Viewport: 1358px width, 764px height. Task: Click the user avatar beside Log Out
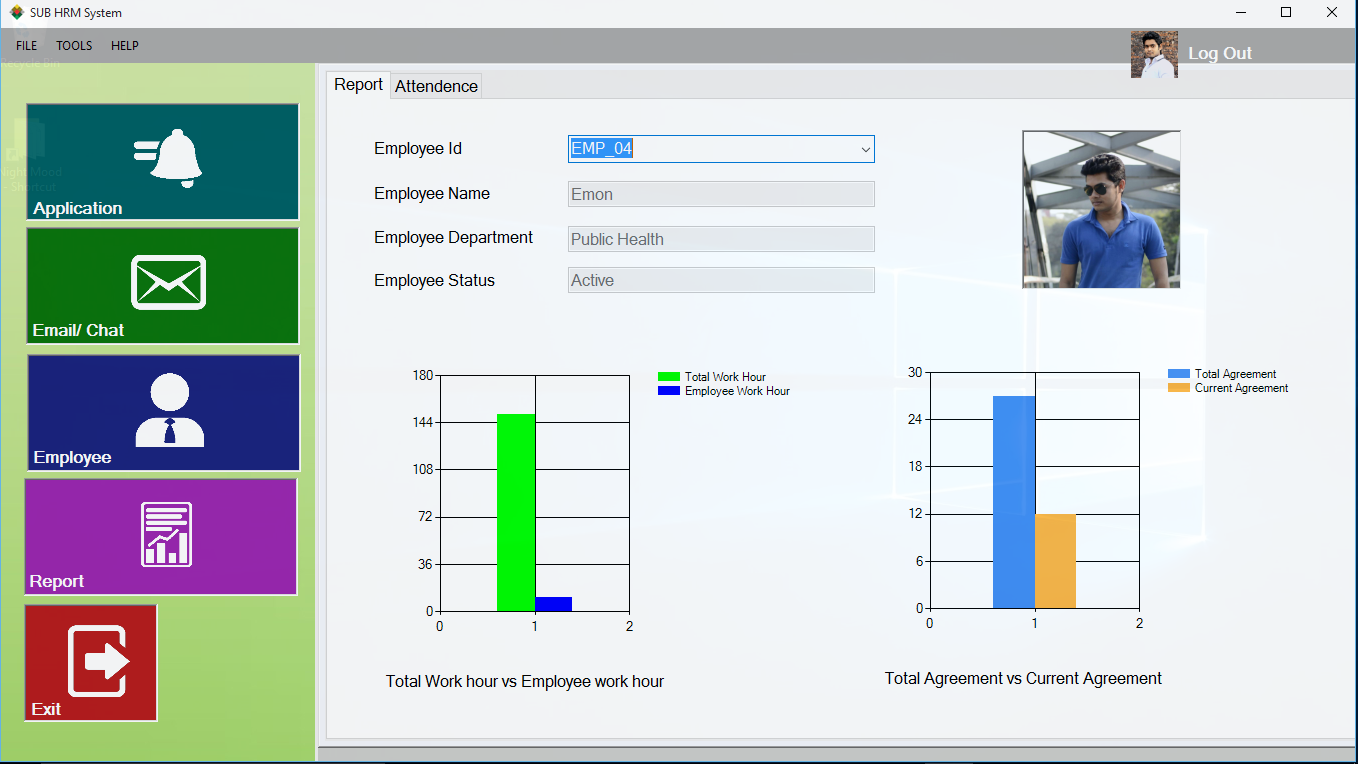[x=1154, y=54]
